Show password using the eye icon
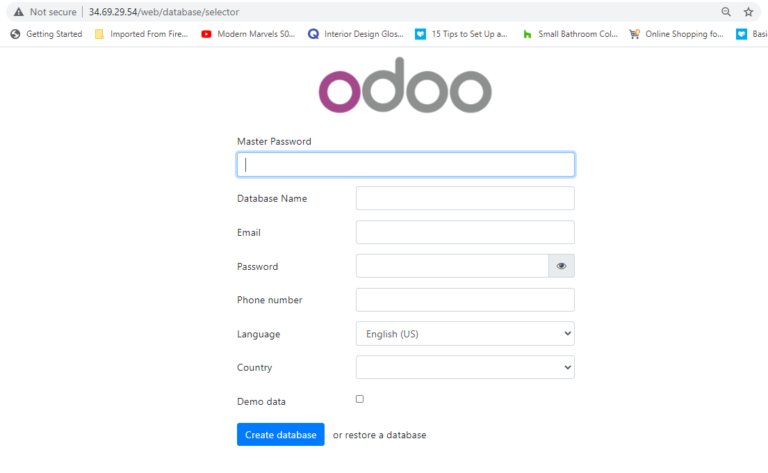 561,266
